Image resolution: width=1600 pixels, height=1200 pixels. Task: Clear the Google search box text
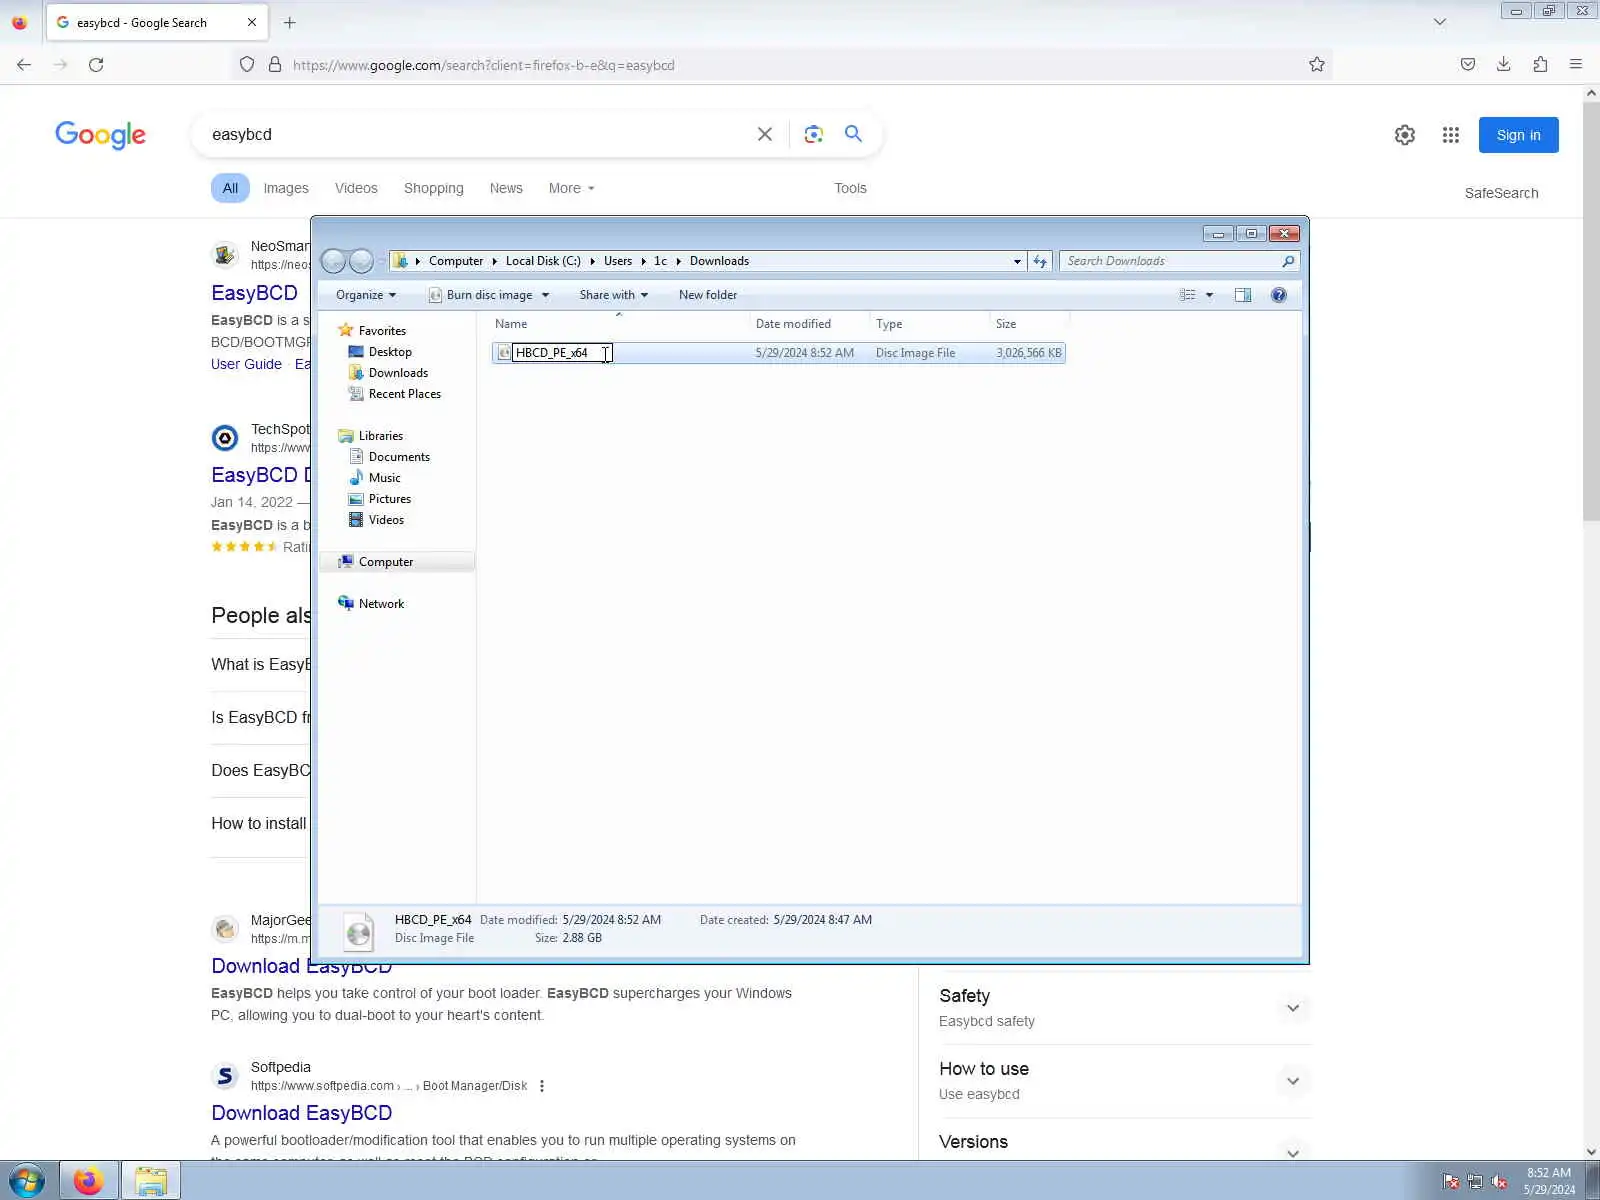[765, 134]
